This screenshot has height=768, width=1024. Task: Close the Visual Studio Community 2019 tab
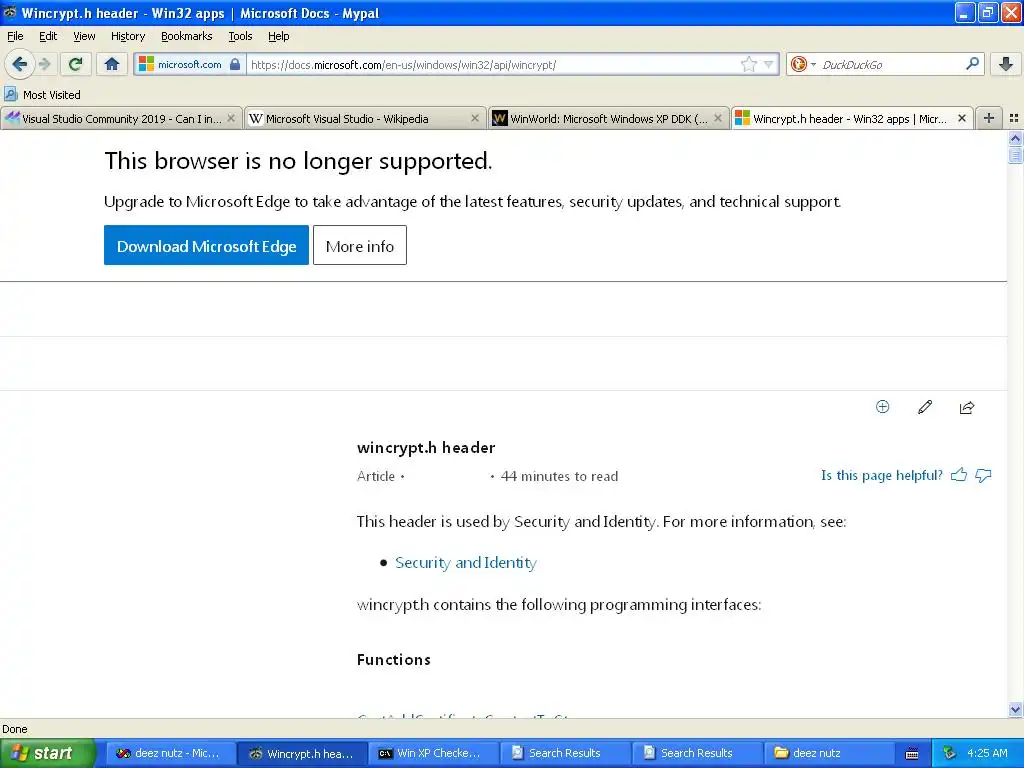(231, 118)
